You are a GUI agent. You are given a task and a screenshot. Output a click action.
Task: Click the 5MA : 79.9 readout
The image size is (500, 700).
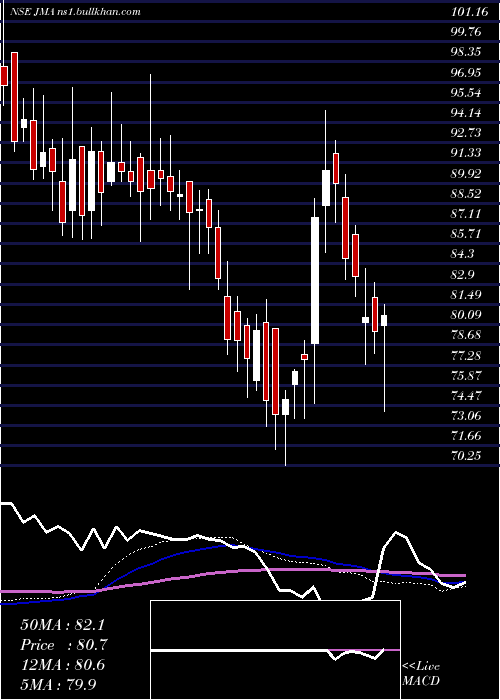[59, 685]
